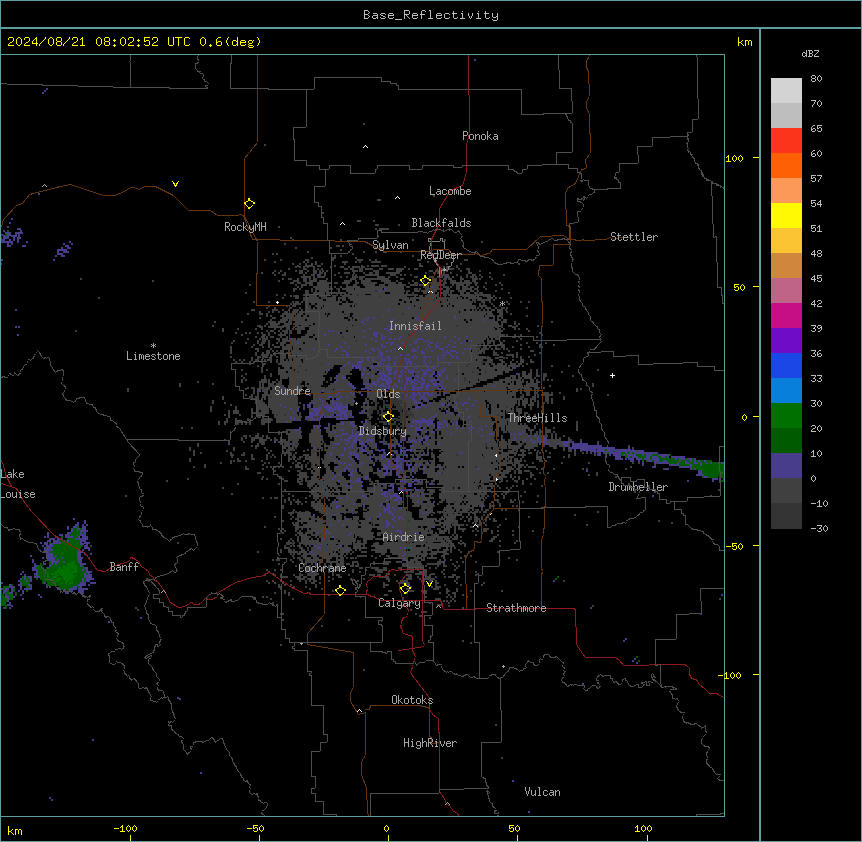Viewport: 862px width, 842px height.
Task: Click the Ponoka city label
Action: point(480,136)
